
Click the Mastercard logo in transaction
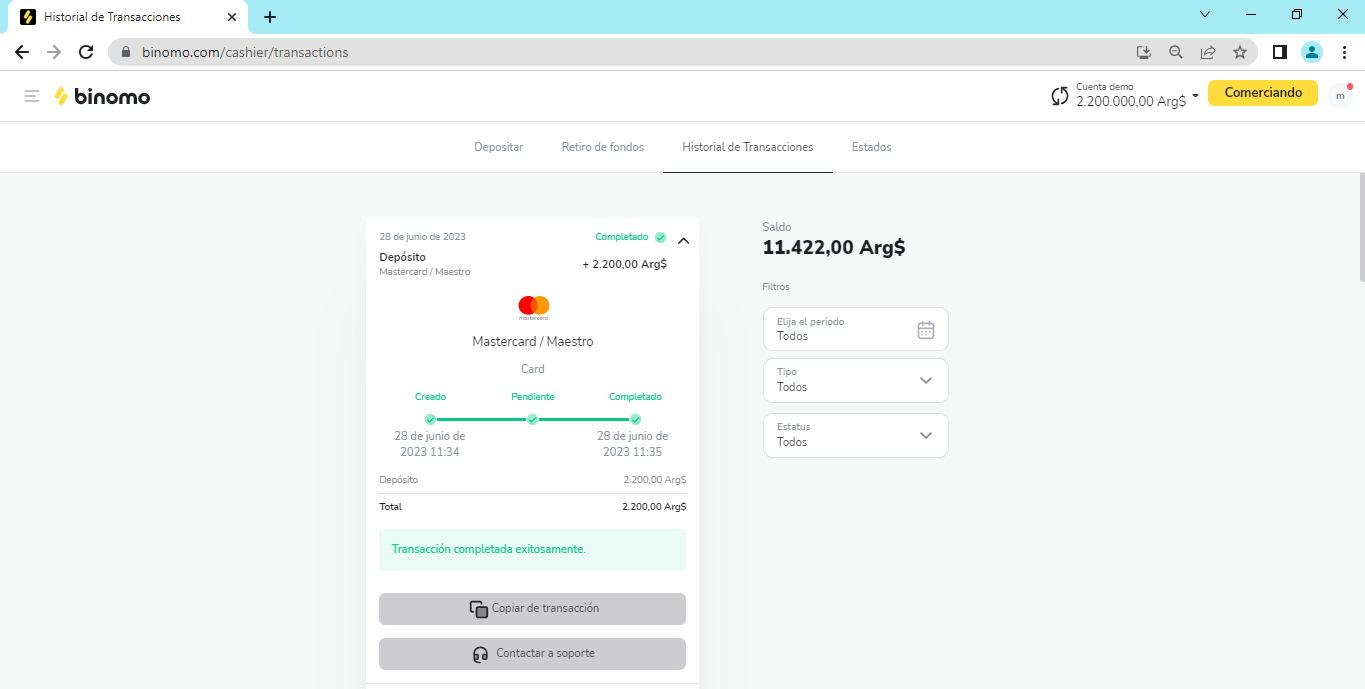pyautogui.click(x=533, y=307)
